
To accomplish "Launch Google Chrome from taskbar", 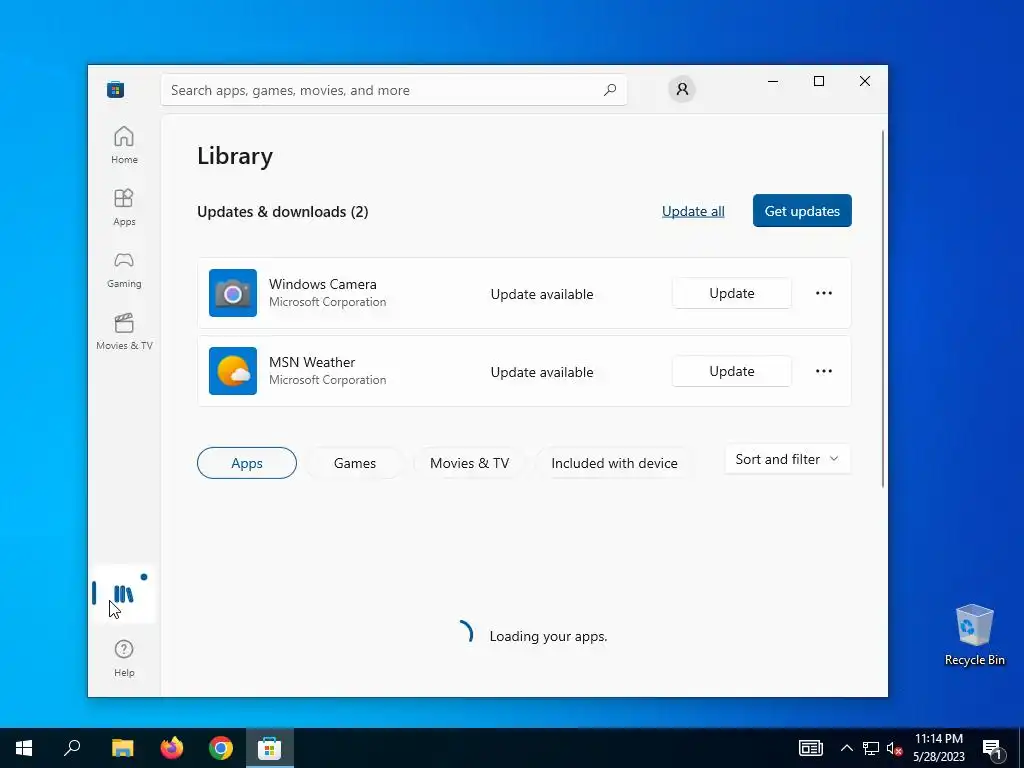I will click(x=221, y=748).
